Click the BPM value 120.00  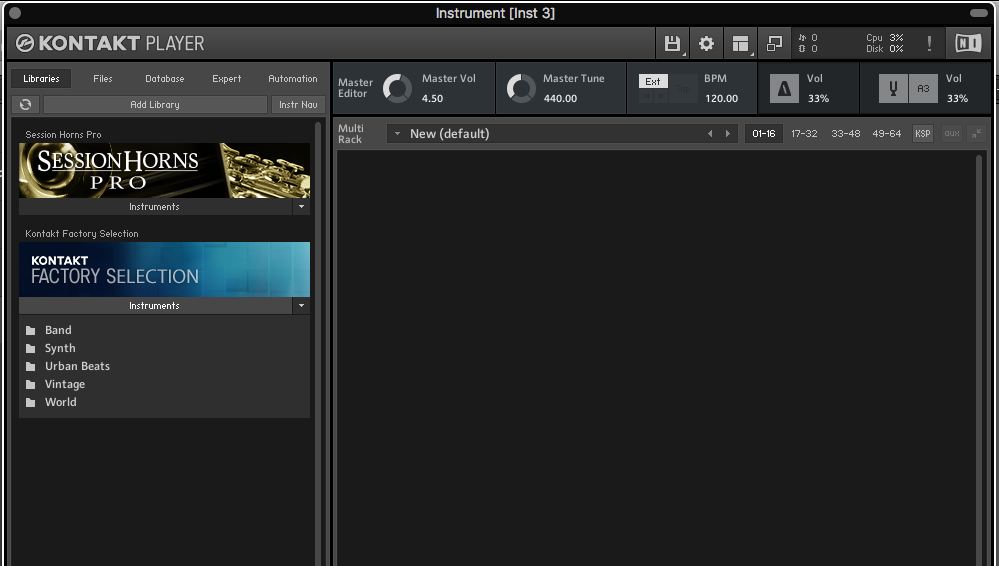tap(721, 99)
